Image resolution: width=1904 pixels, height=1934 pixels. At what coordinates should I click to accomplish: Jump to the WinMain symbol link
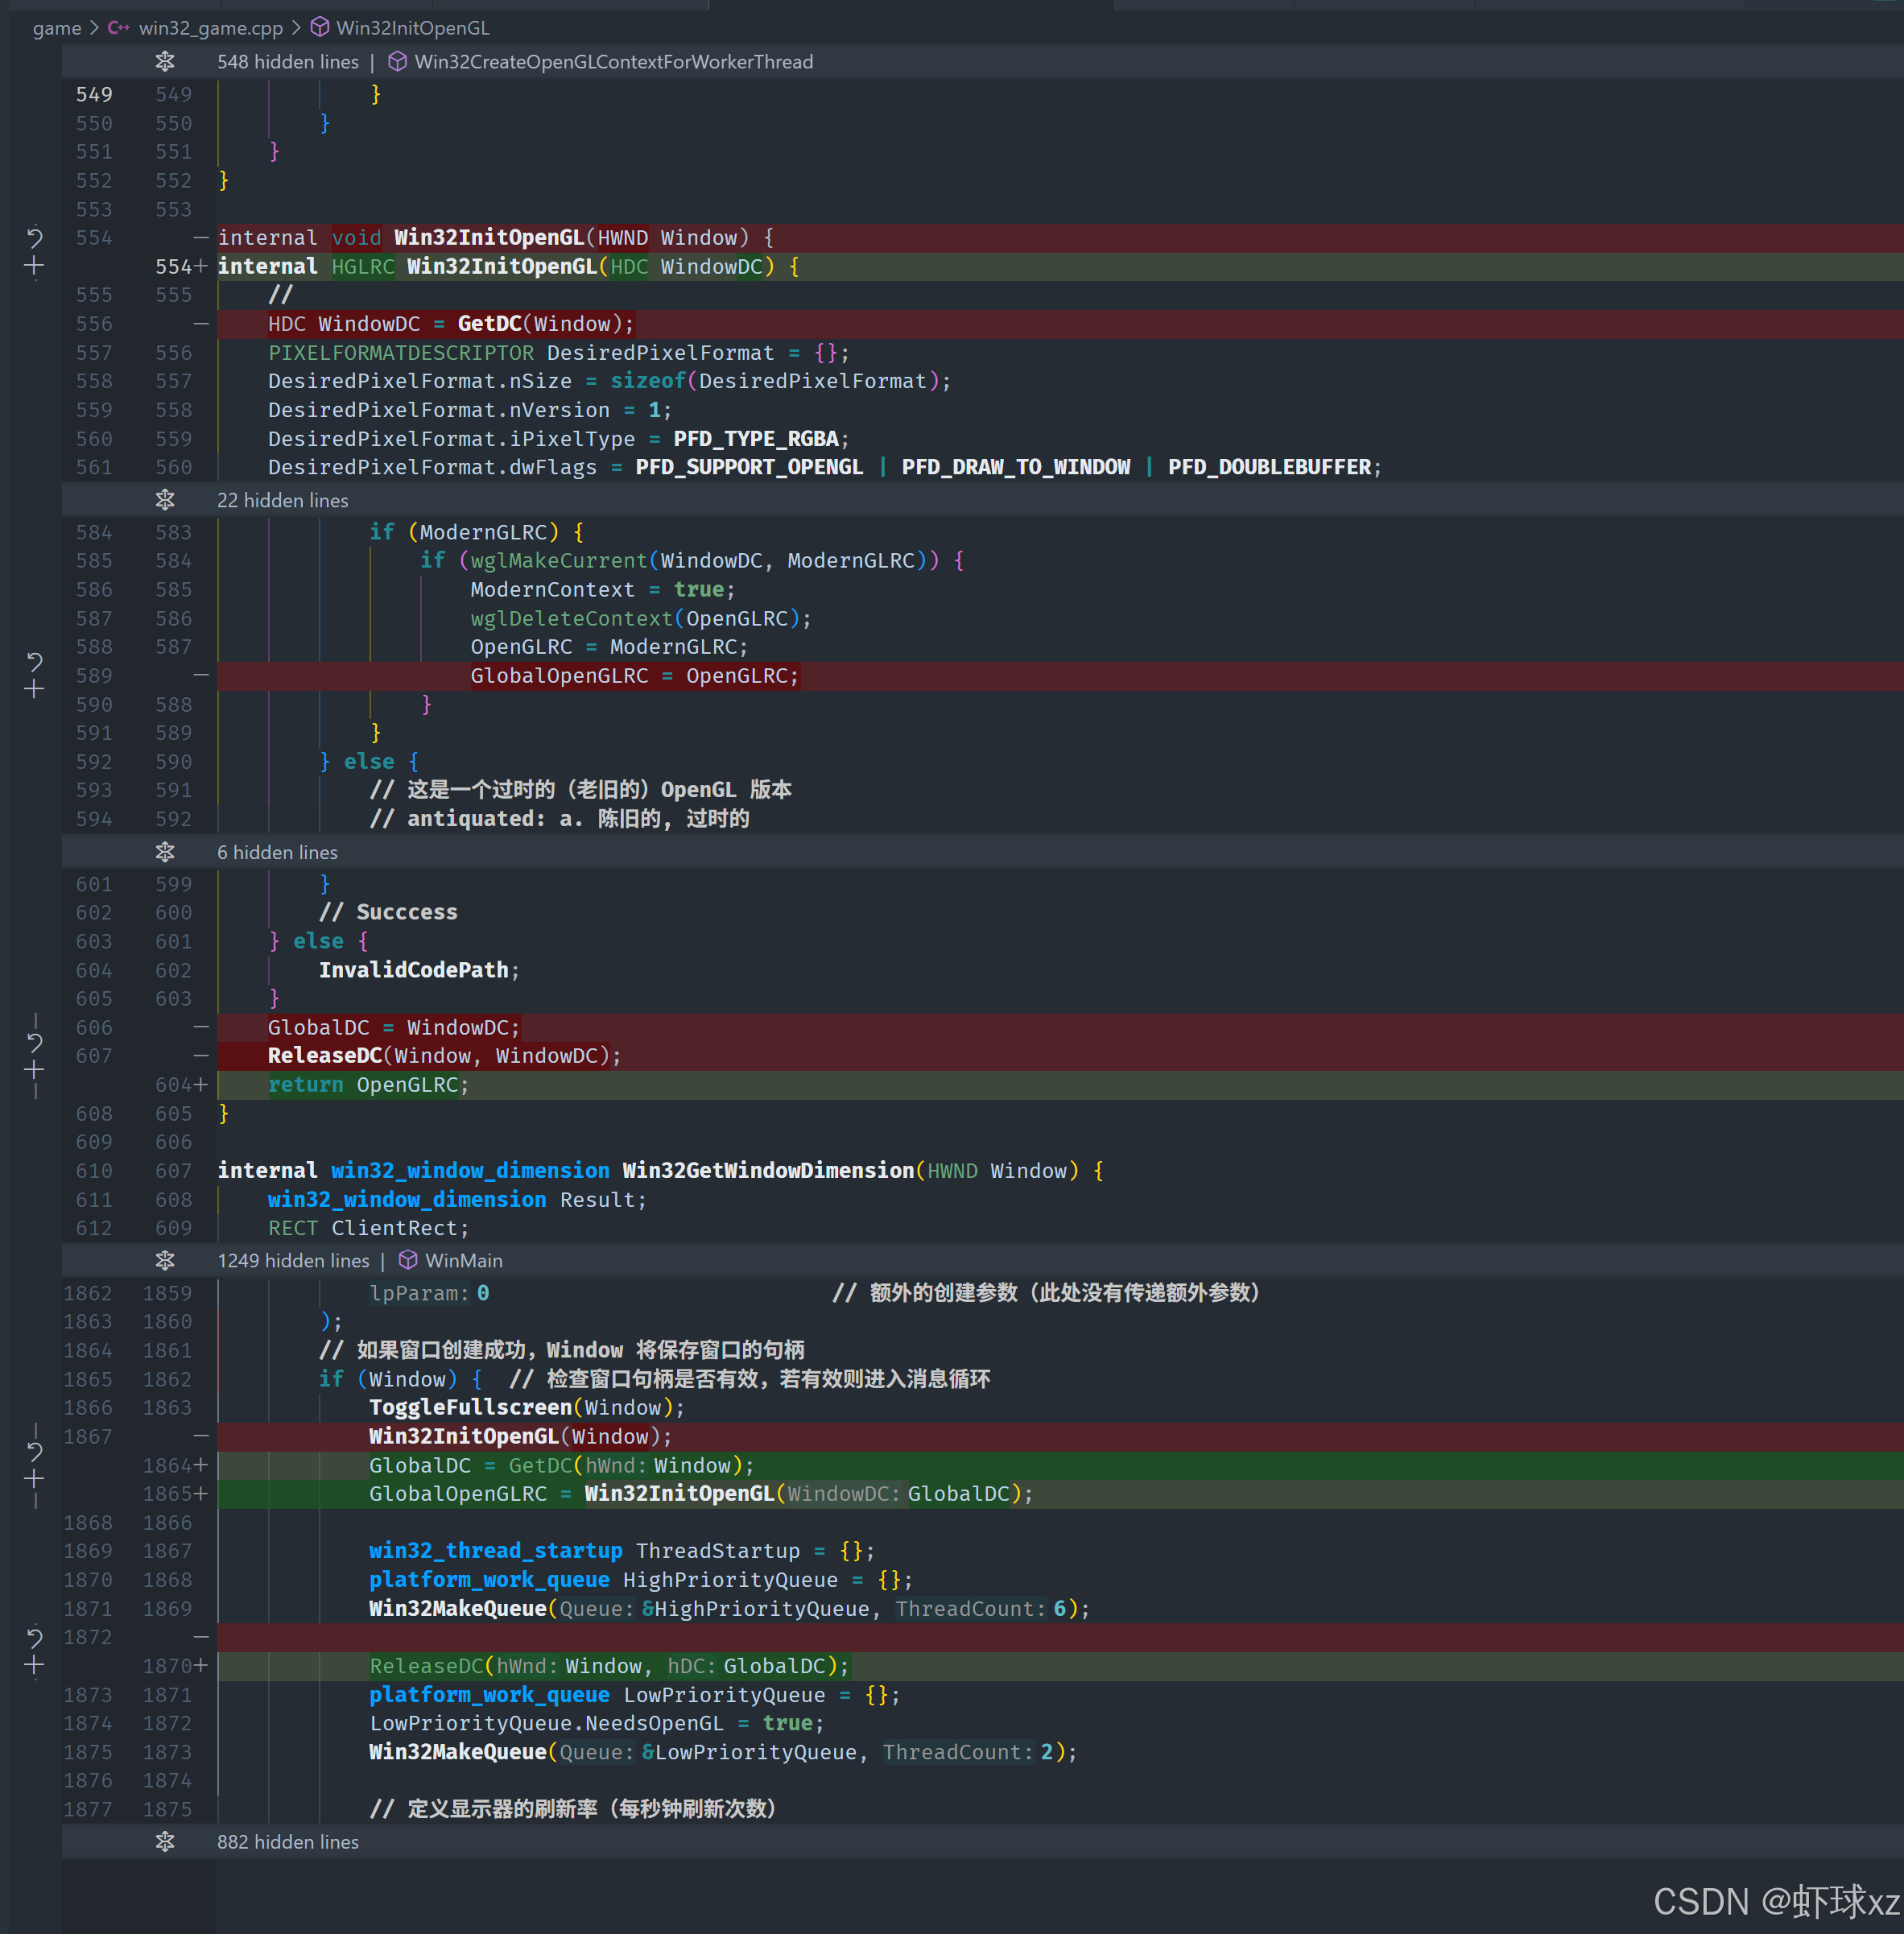[463, 1260]
